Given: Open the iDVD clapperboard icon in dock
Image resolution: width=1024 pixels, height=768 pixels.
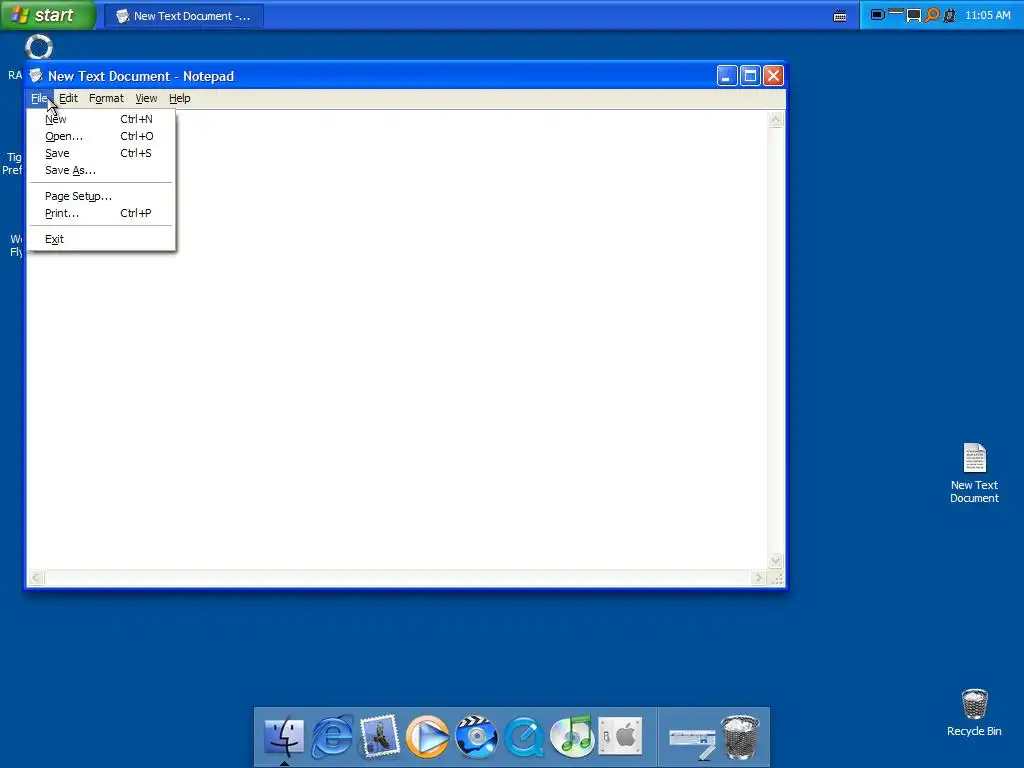Looking at the screenshot, I should (x=476, y=737).
